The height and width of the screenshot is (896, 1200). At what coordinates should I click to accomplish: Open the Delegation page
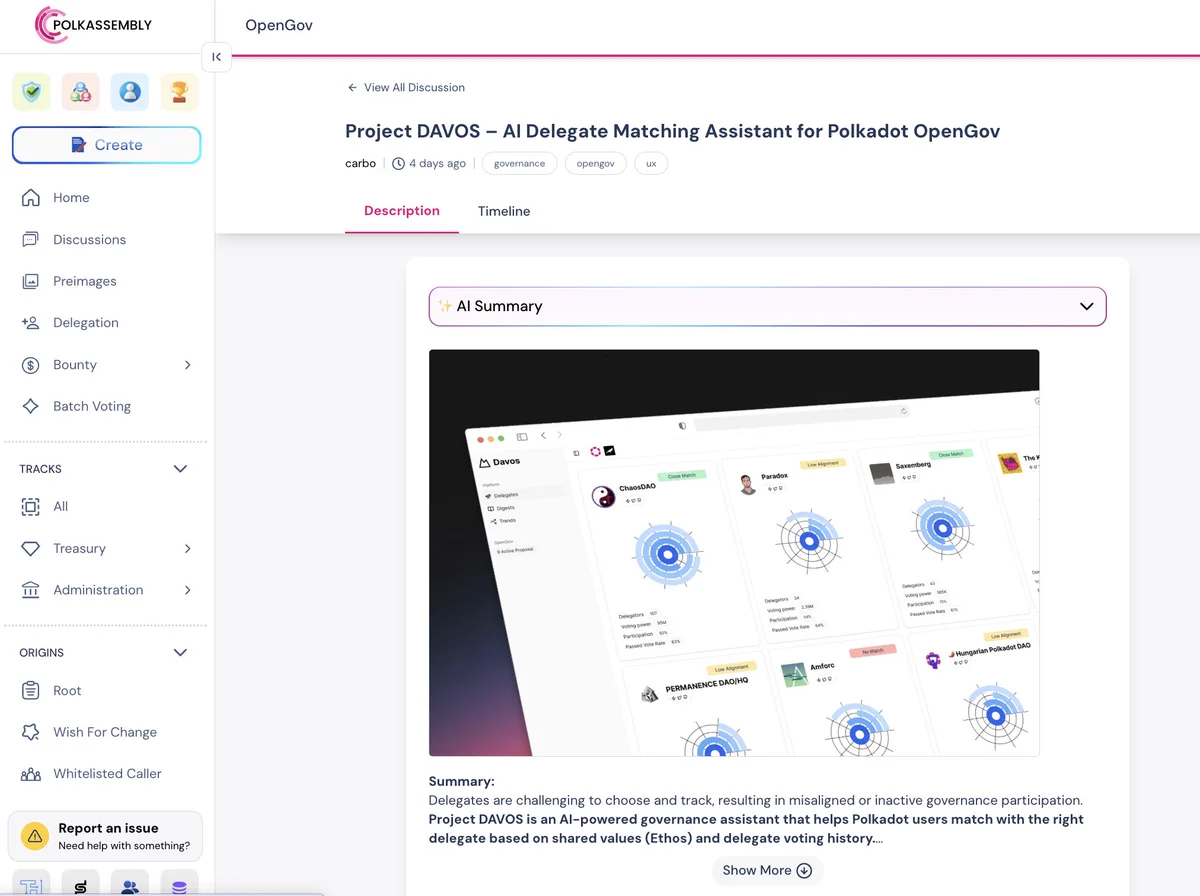(85, 323)
